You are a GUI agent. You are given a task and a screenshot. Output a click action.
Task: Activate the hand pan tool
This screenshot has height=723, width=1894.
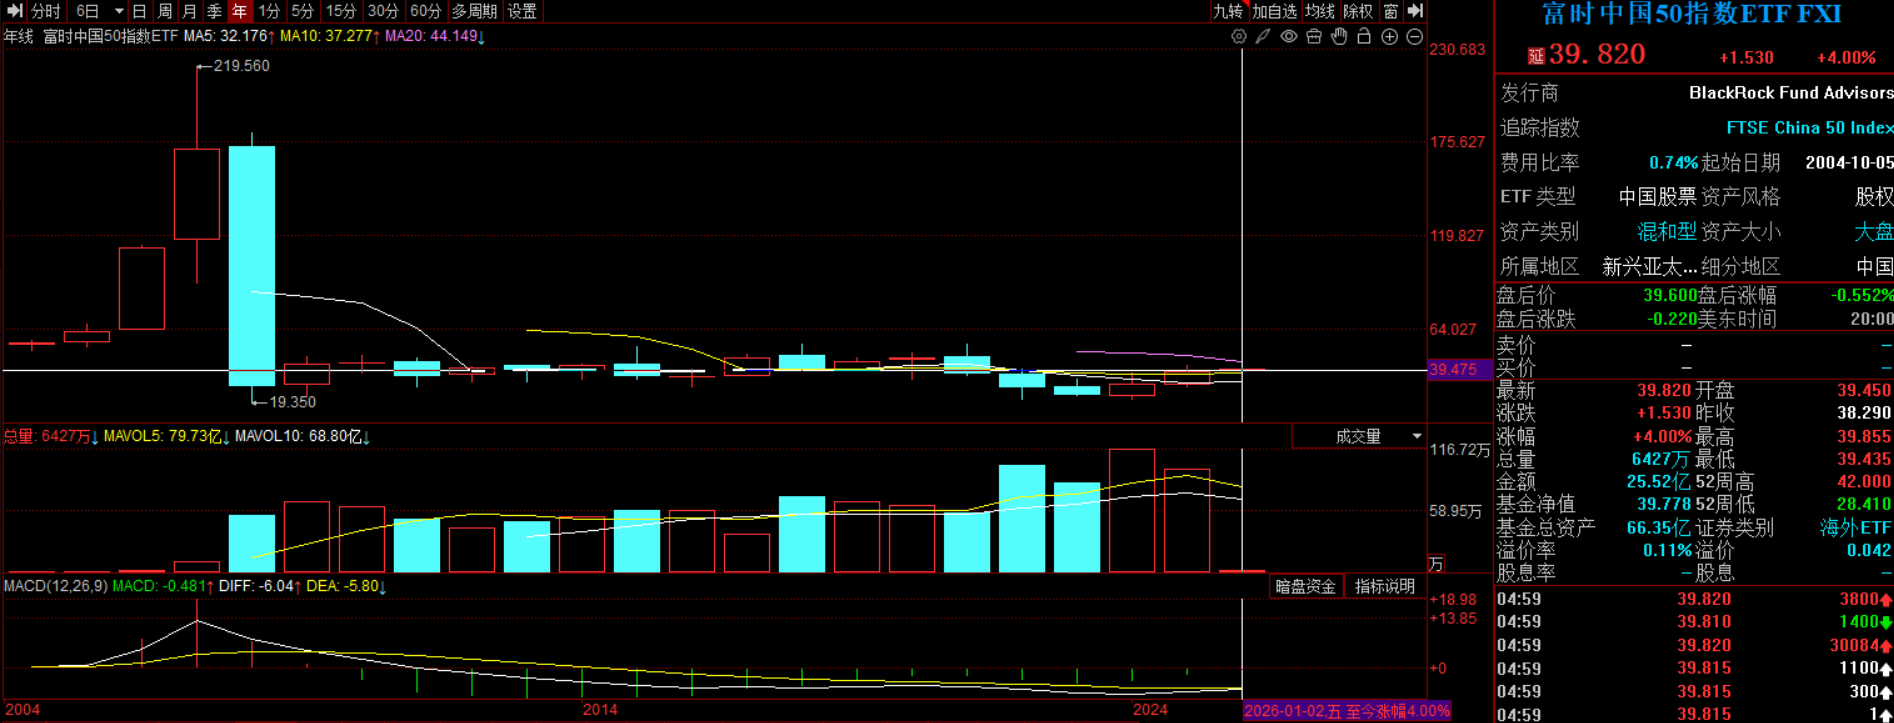click(1339, 36)
